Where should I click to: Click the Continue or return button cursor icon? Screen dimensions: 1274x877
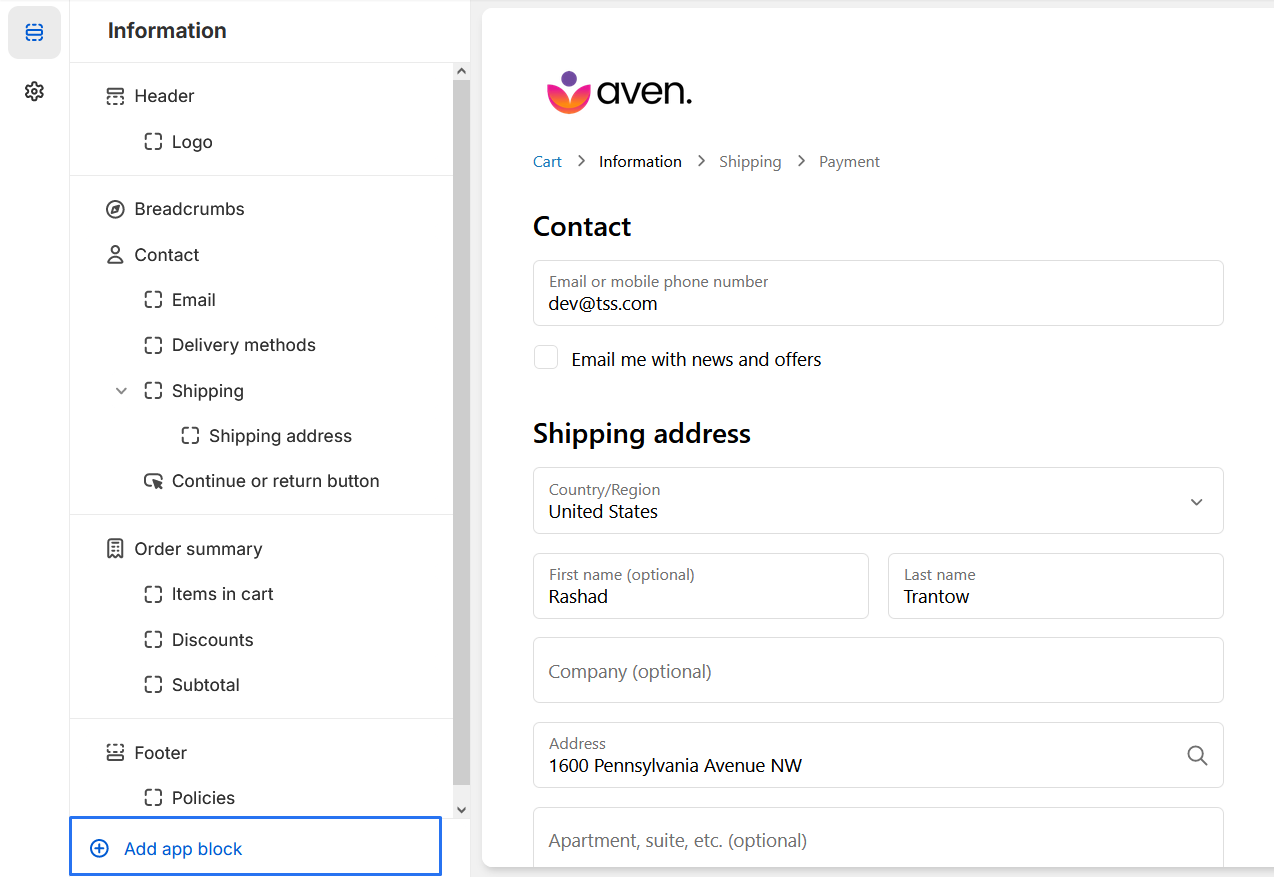pyautogui.click(x=153, y=481)
